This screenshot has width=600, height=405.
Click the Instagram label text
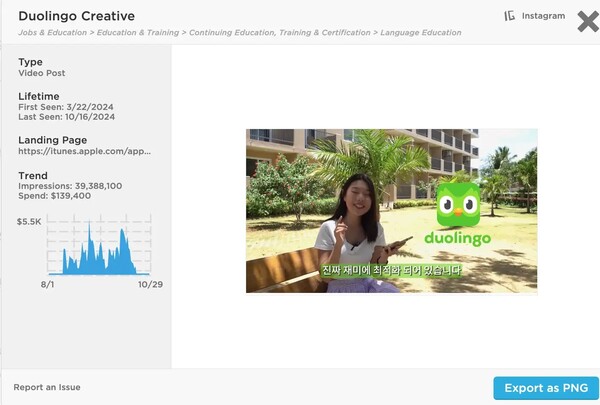pos(543,16)
